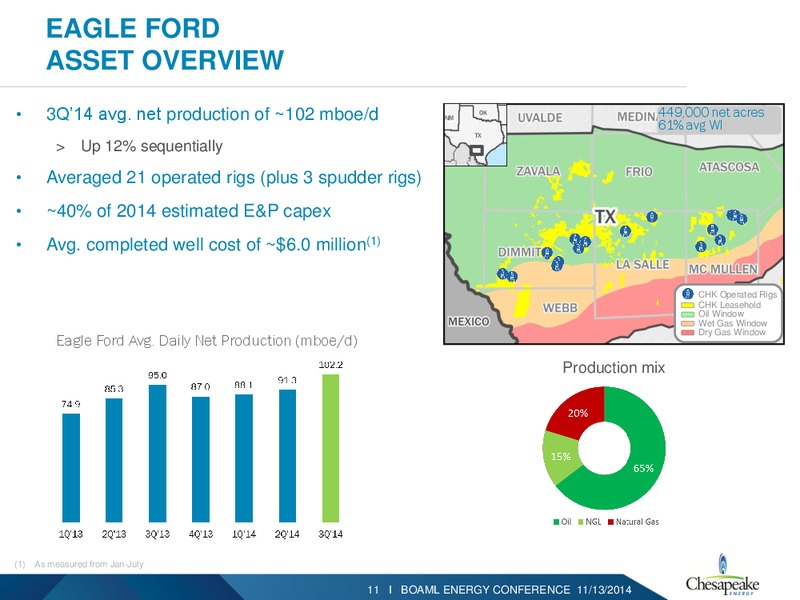Click the 20% natural gas donut segment
This screenshot has width=800, height=600.
578,413
